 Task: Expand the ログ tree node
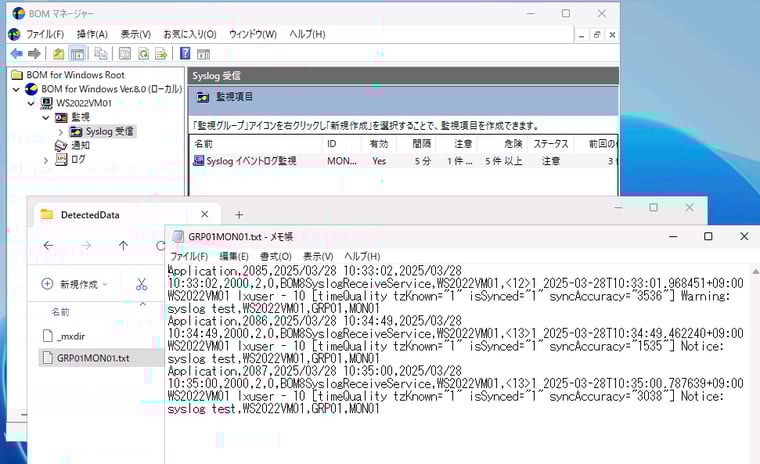46,160
